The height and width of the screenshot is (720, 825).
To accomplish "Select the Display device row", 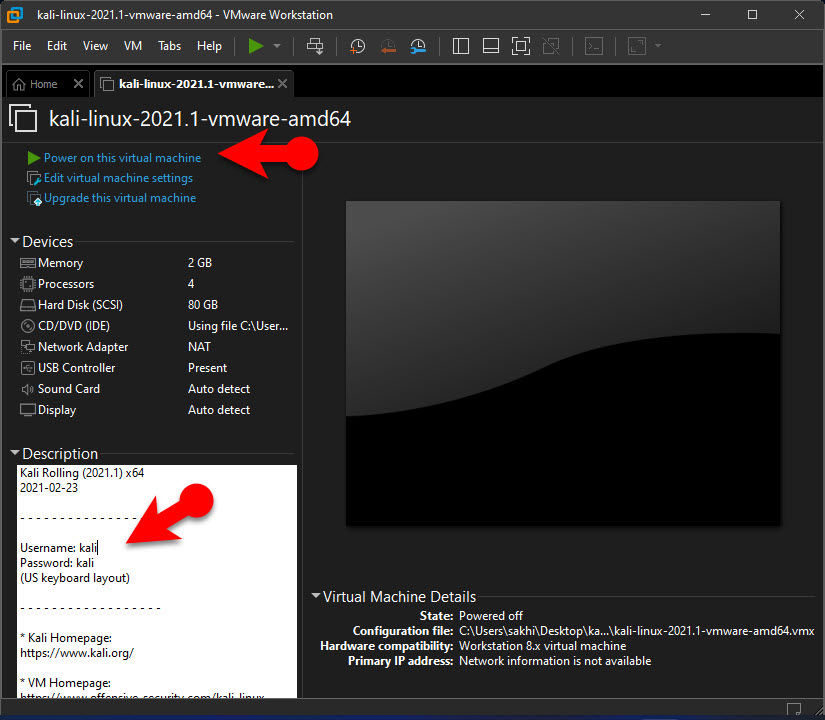I will click(x=155, y=410).
